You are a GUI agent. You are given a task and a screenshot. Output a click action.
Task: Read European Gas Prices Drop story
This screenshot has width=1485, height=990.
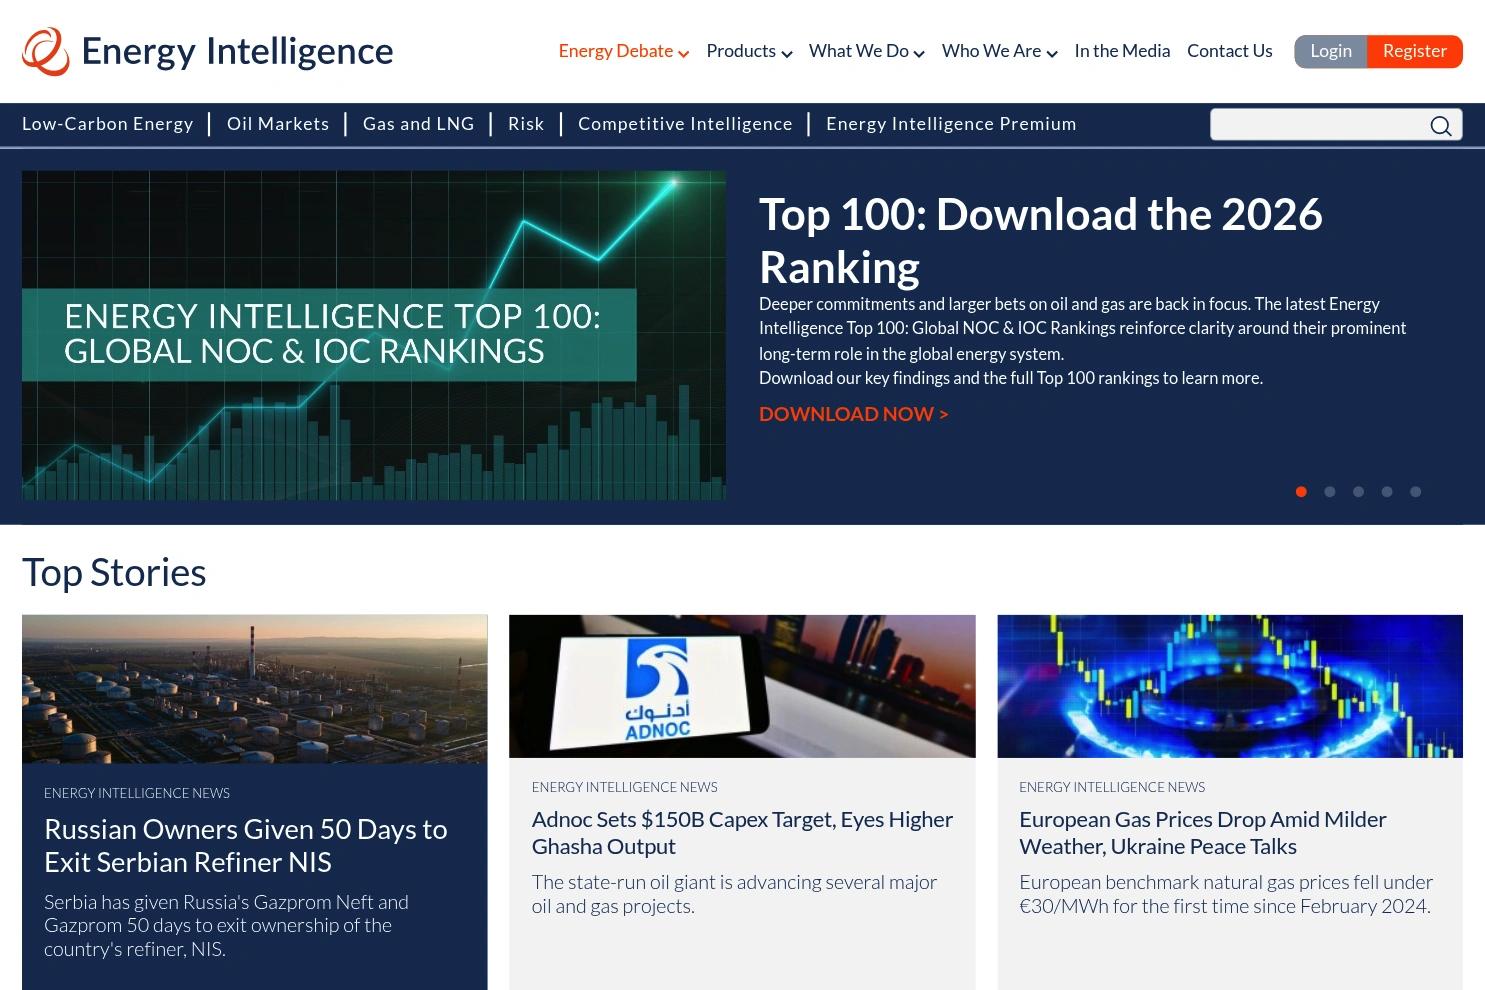(1203, 832)
